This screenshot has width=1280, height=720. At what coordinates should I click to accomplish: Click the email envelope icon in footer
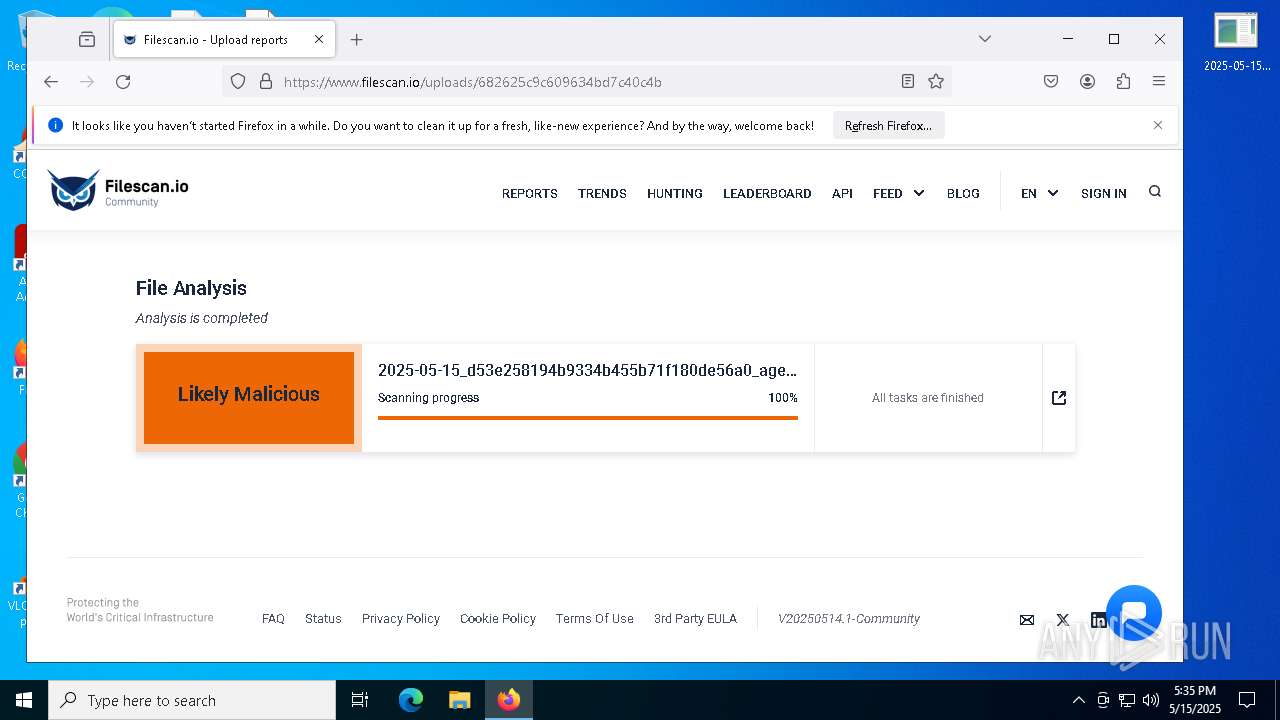(x=1027, y=620)
